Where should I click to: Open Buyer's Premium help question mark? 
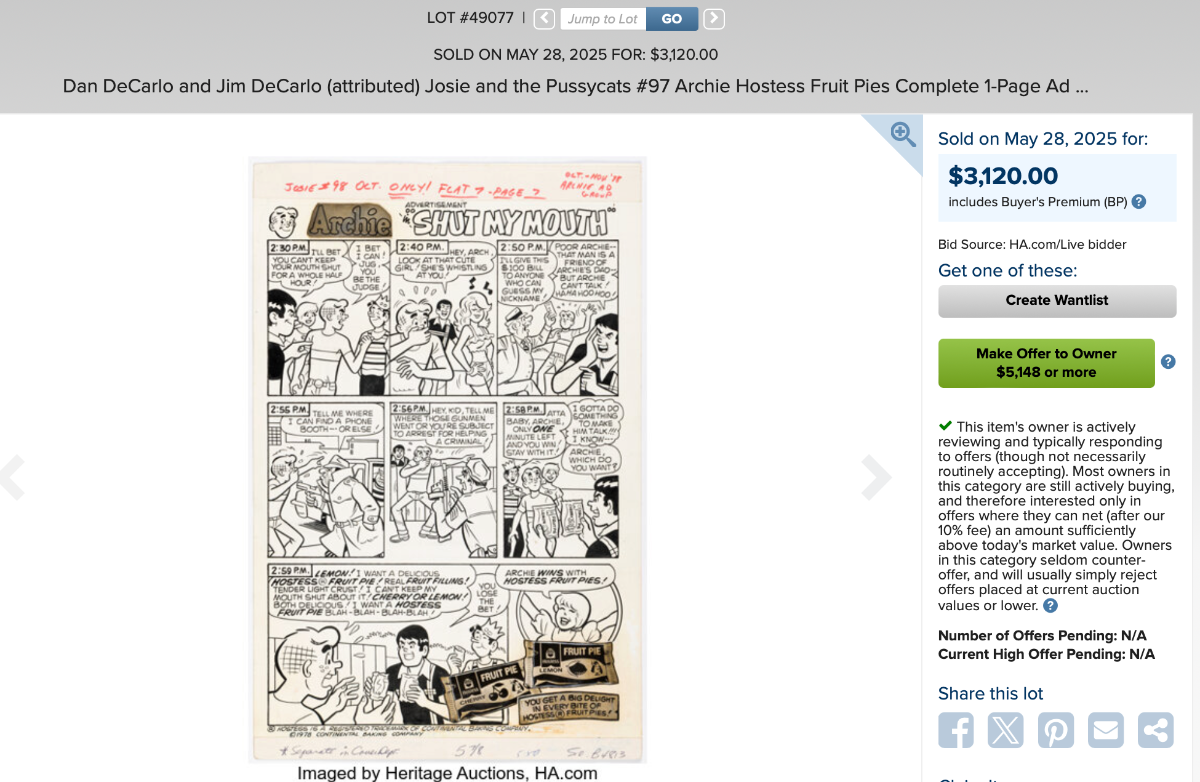(1139, 202)
